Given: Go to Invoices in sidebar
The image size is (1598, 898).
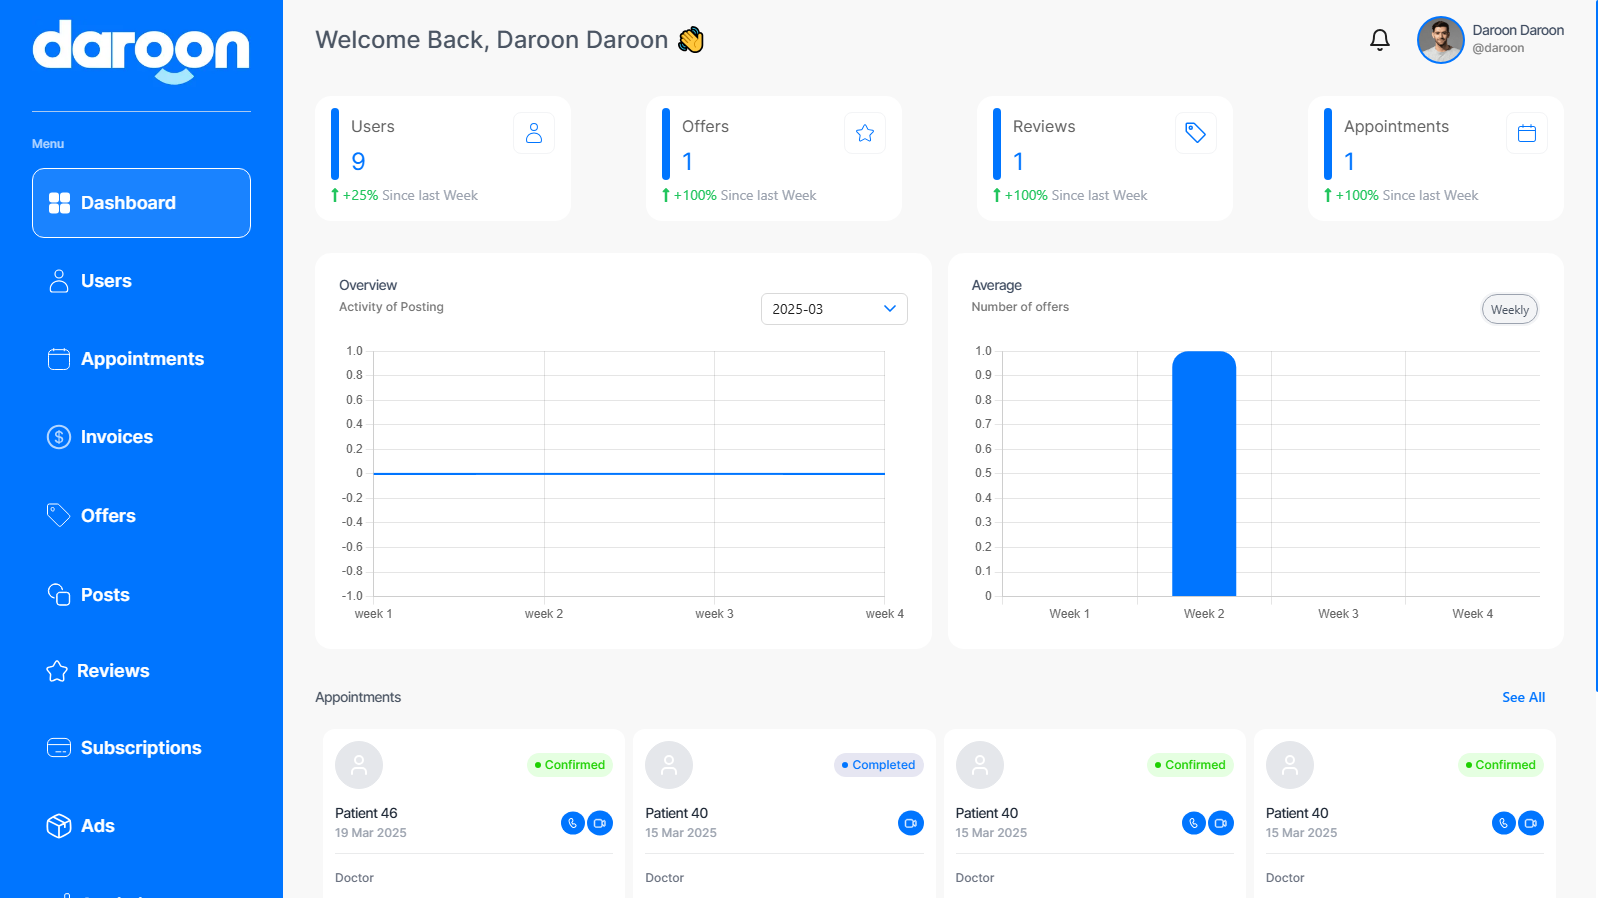Looking at the screenshot, I should [116, 437].
